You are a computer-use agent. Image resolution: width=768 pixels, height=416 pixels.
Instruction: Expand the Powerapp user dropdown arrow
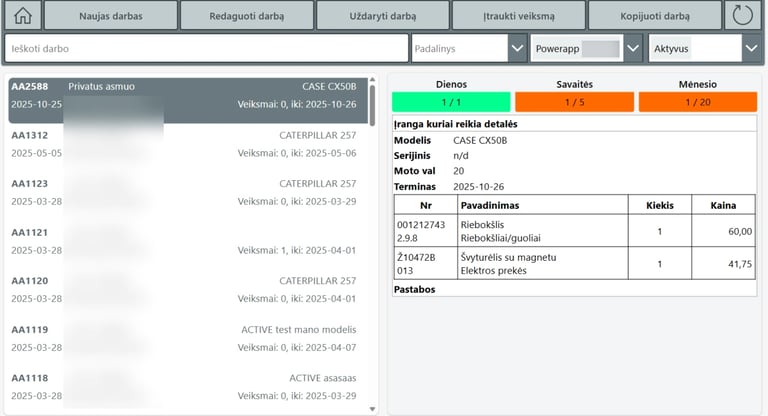[633, 49]
